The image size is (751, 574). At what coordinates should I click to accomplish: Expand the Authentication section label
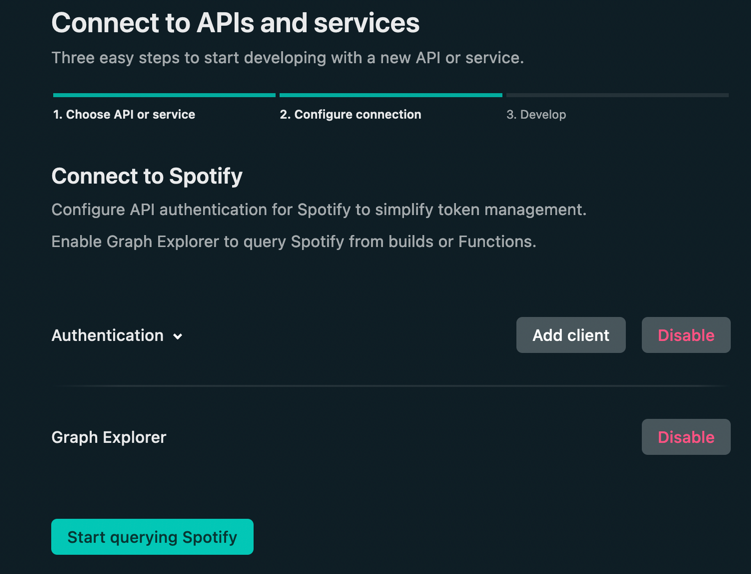click(107, 336)
